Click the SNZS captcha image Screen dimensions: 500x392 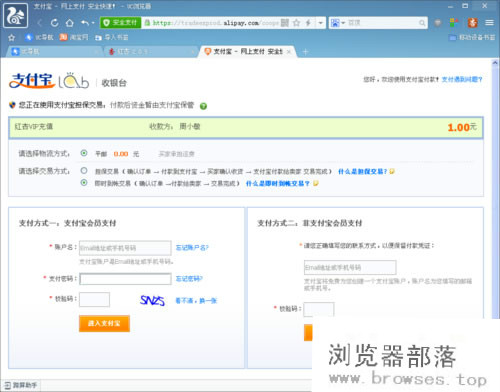tap(152, 300)
